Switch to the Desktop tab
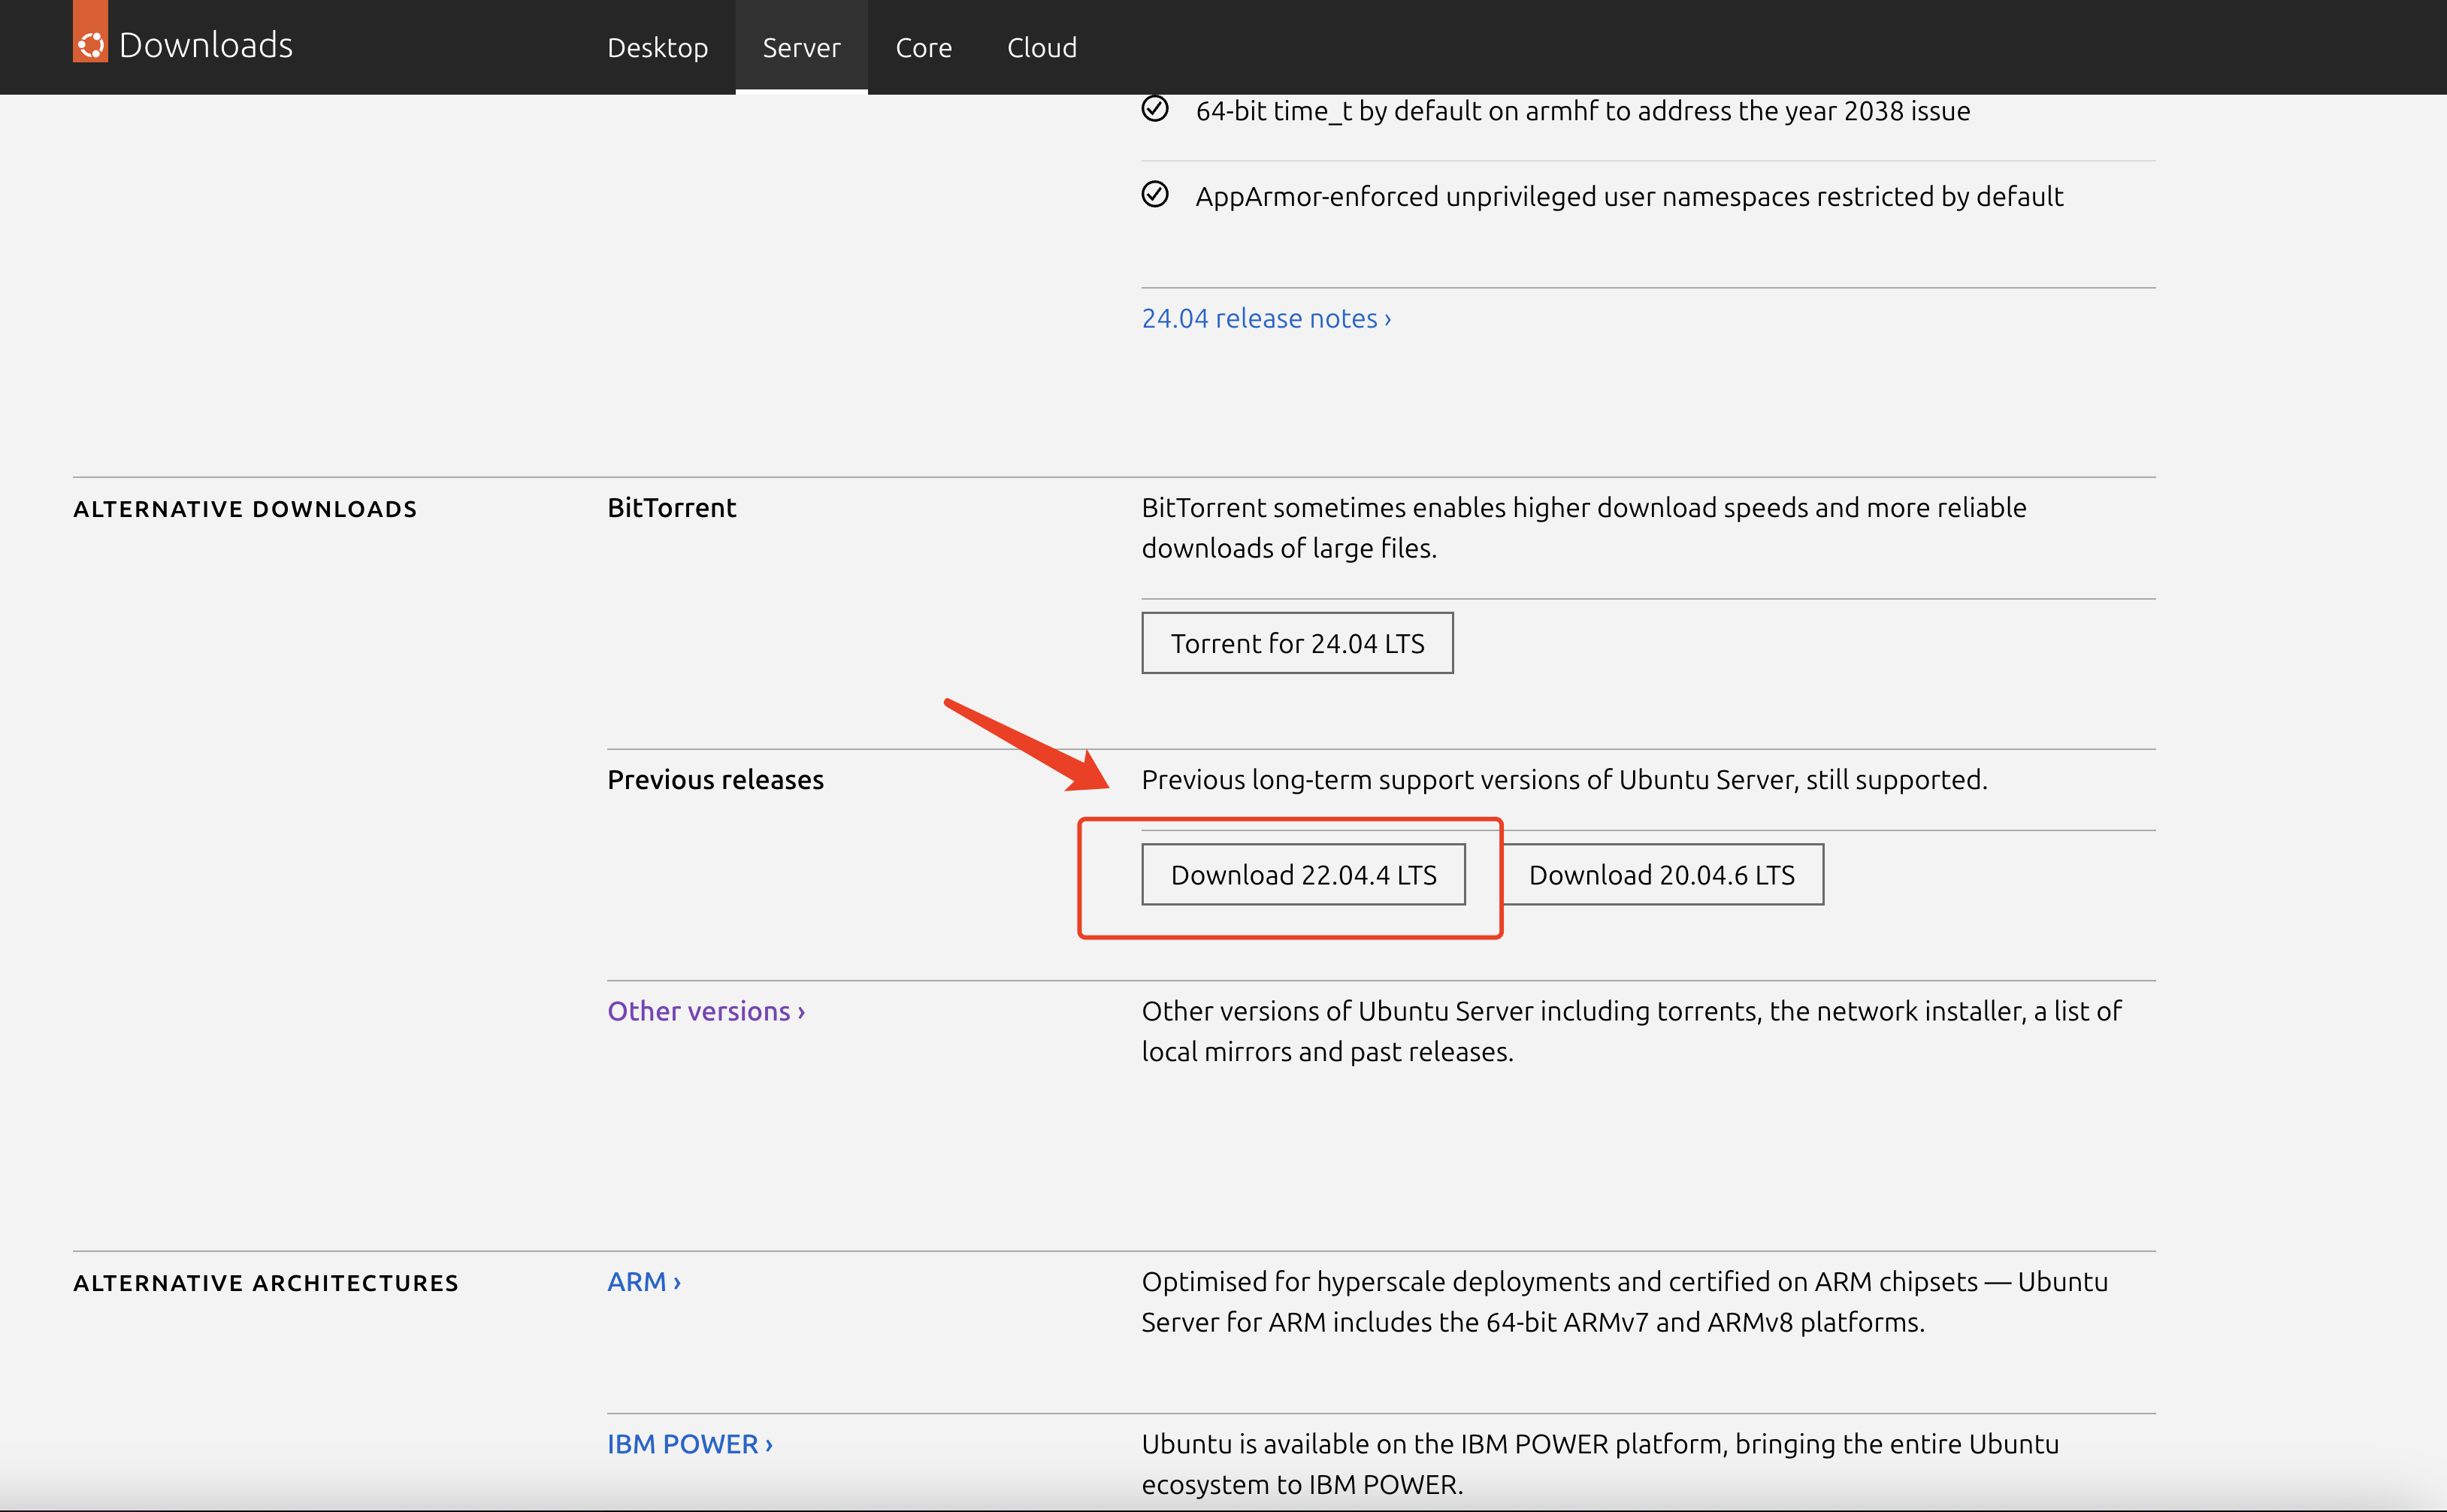This screenshot has width=2447, height=1512. (x=658, y=47)
